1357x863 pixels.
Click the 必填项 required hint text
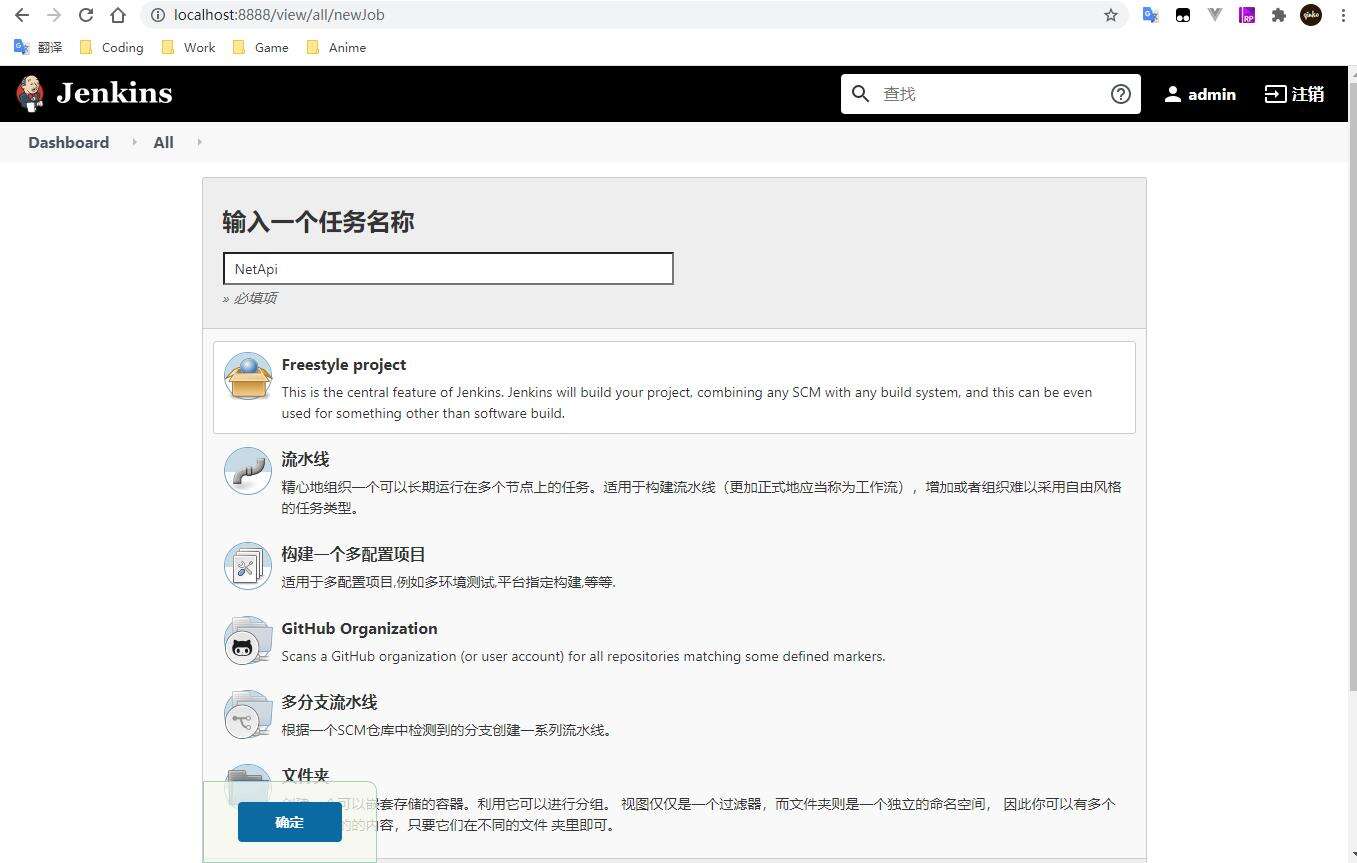[x=250, y=298]
